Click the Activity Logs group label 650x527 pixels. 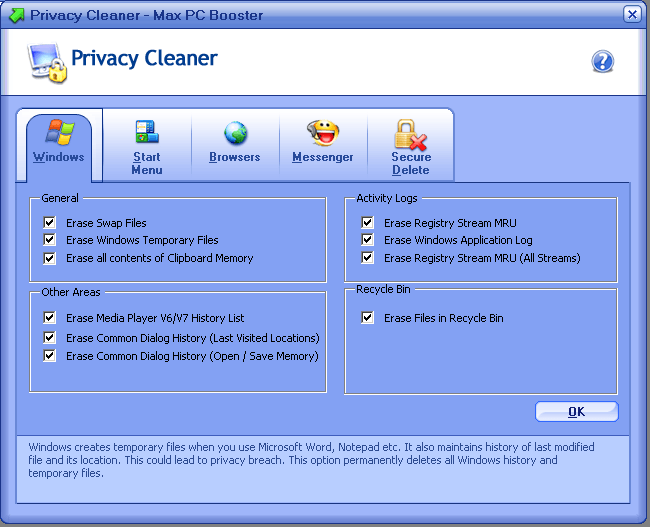point(387,199)
